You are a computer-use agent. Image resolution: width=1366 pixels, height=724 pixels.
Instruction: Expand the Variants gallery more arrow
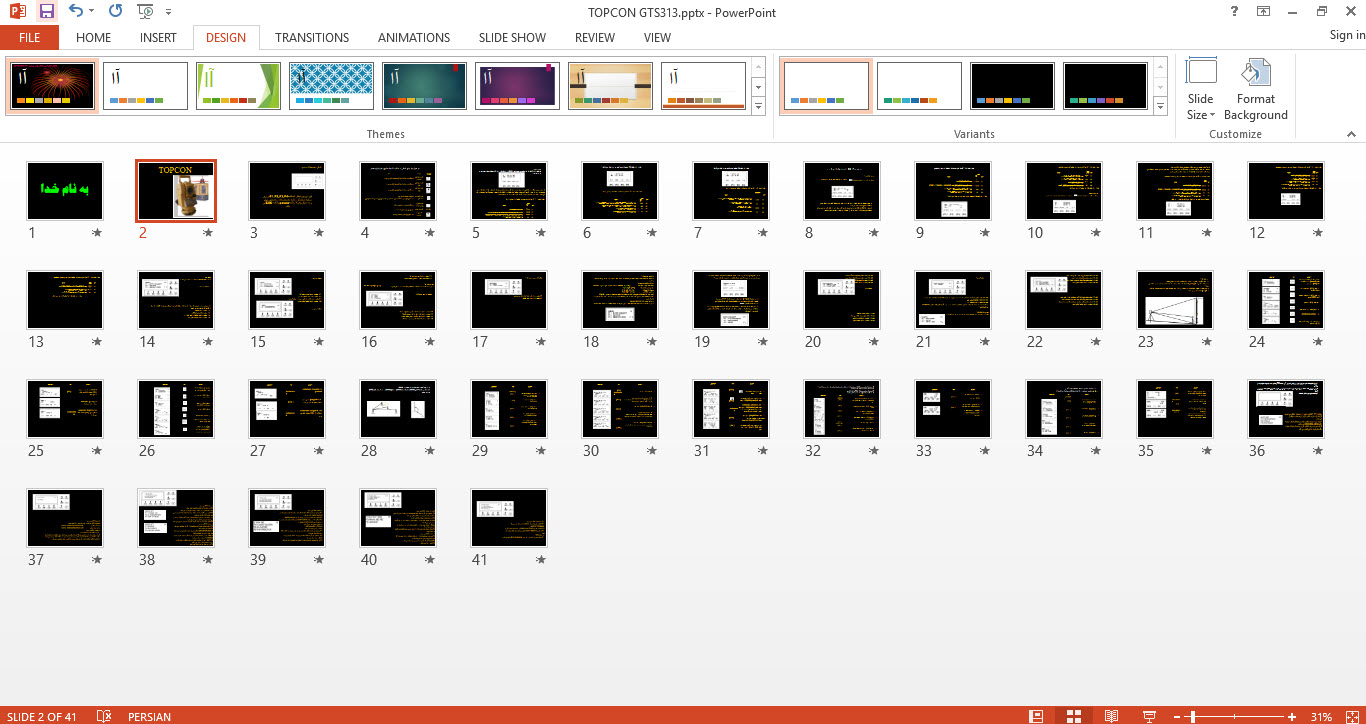point(1160,106)
